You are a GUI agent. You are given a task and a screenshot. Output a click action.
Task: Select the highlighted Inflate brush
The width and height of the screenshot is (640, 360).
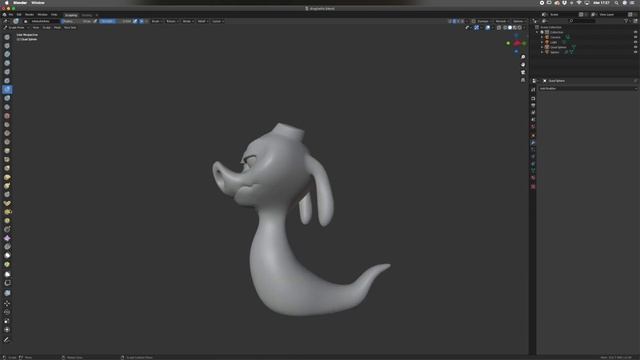coord(7,89)
